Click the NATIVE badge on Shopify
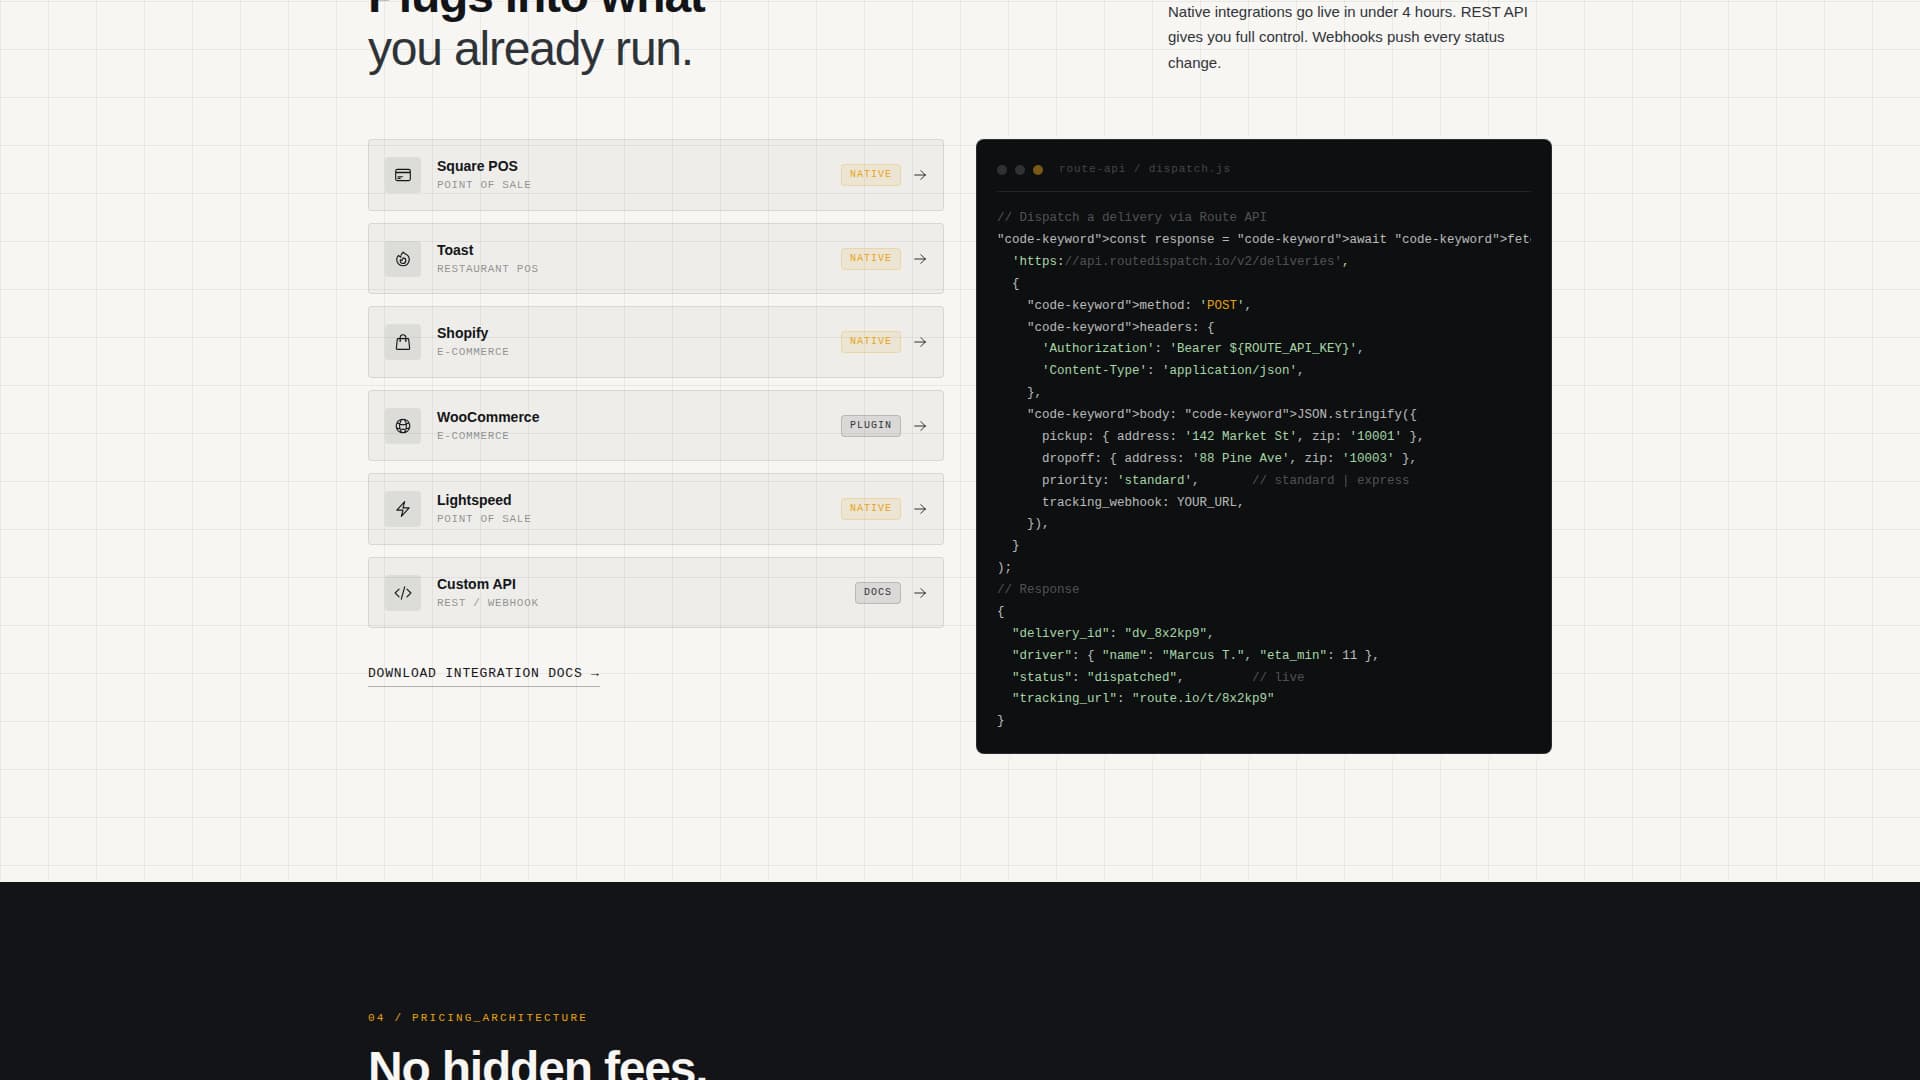 [x=870, y=341]
